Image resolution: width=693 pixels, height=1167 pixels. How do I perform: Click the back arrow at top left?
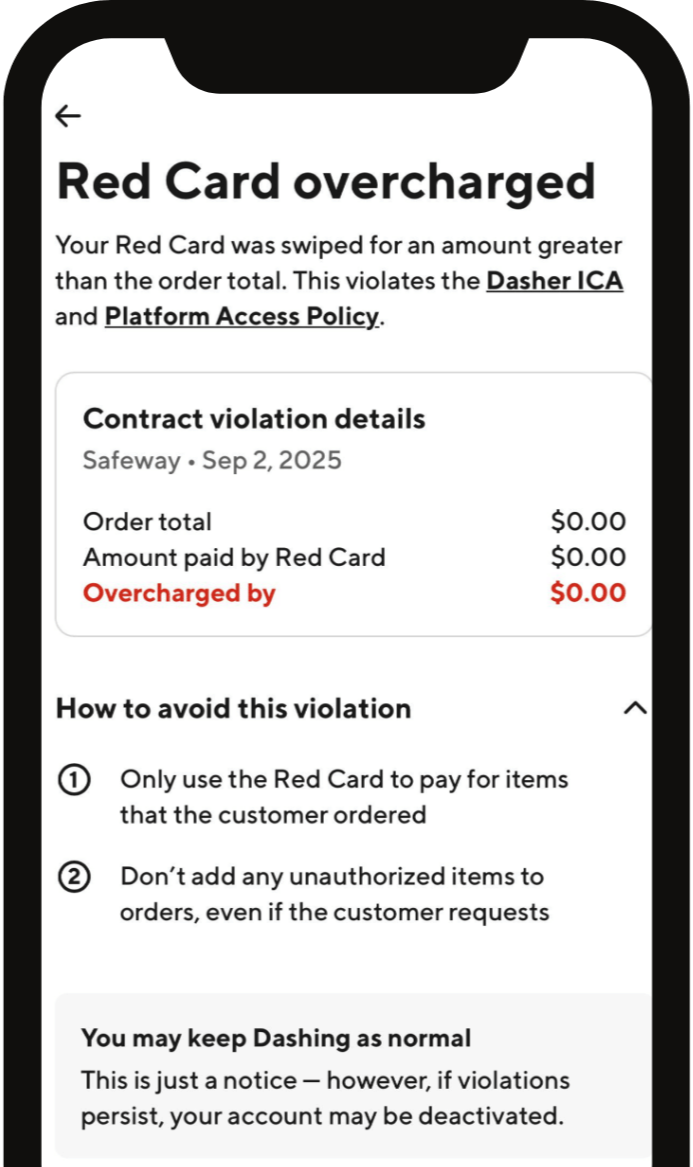pyautogui.click(x=67, y=116)
